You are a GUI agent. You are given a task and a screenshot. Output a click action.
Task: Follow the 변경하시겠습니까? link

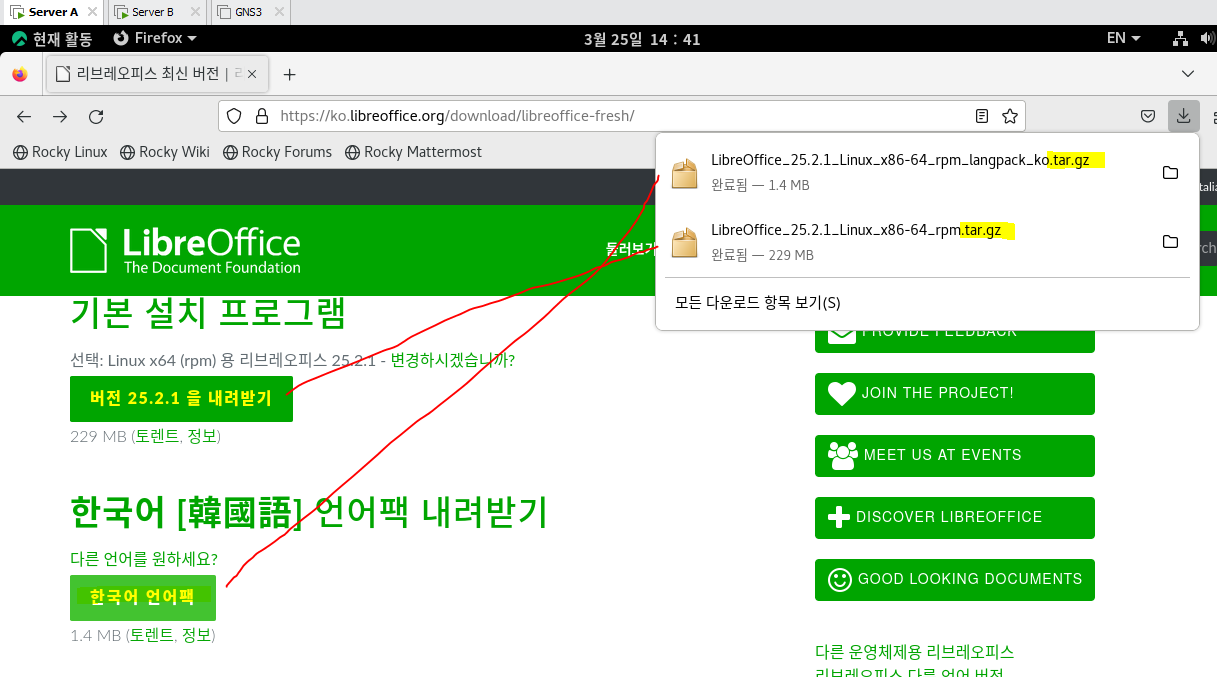click(452, 360)
